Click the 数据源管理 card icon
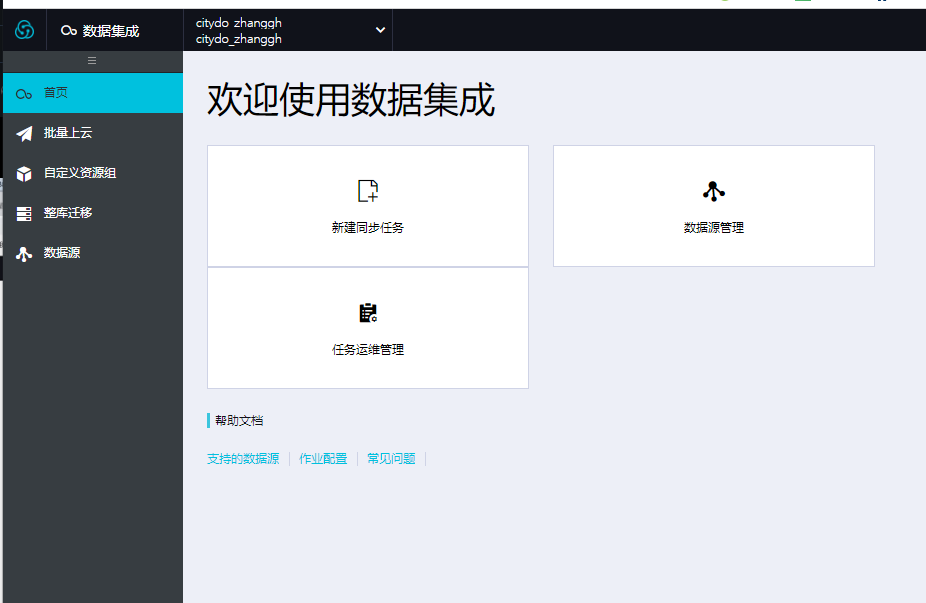Screen dimensions: 926x603 tap(713, 191)
